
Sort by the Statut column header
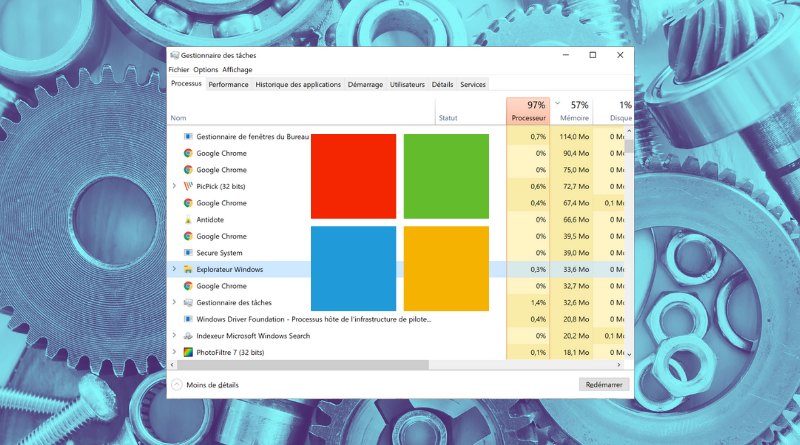[x=470, y=111]
